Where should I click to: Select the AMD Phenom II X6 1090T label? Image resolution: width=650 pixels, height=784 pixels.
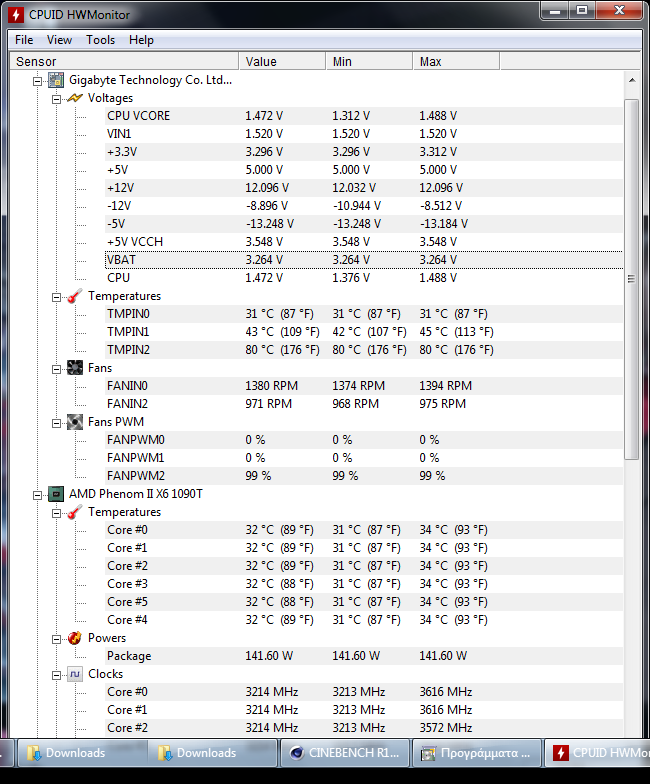136,494
